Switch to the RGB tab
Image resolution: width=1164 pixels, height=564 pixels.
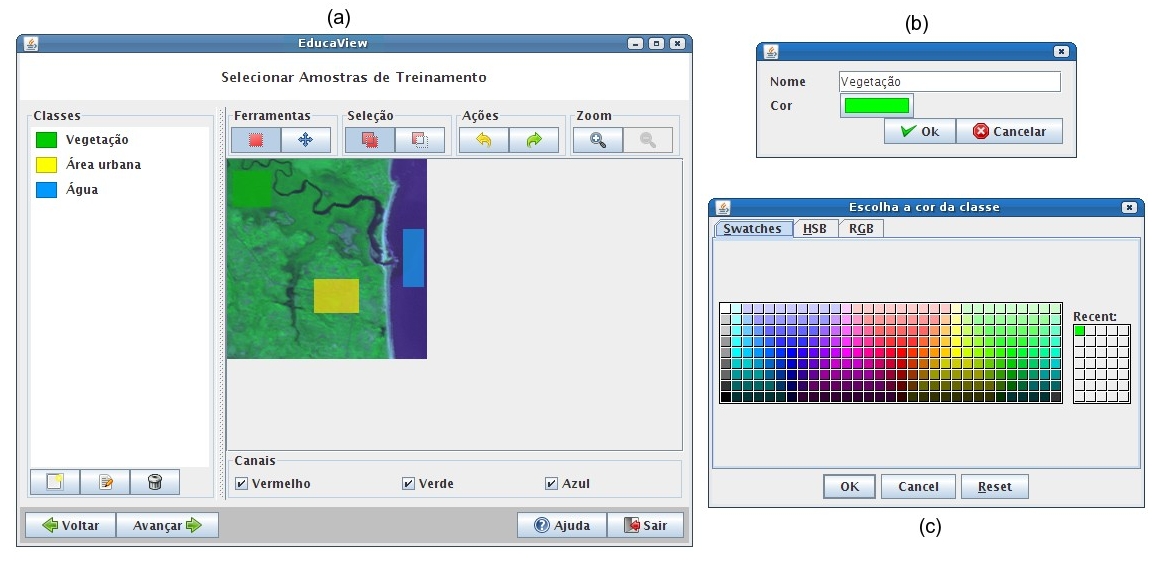coord(861,229)
